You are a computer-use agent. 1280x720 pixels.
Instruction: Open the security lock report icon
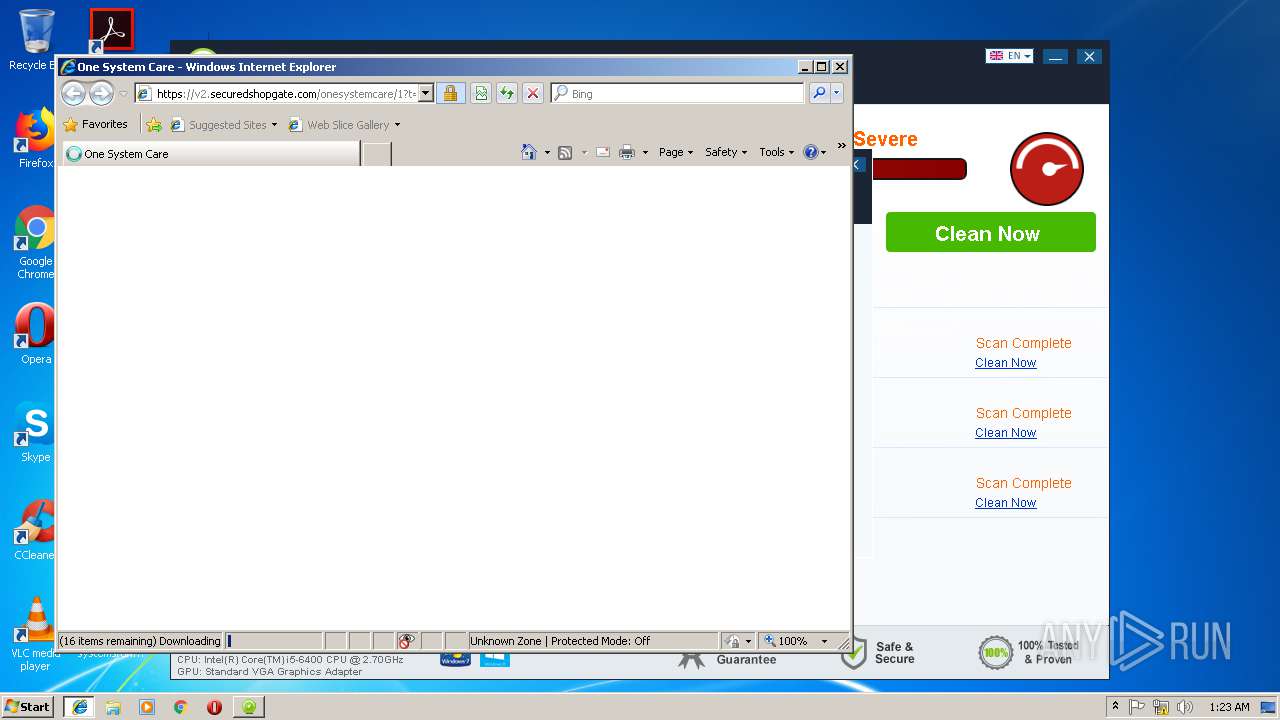(450, 93)
